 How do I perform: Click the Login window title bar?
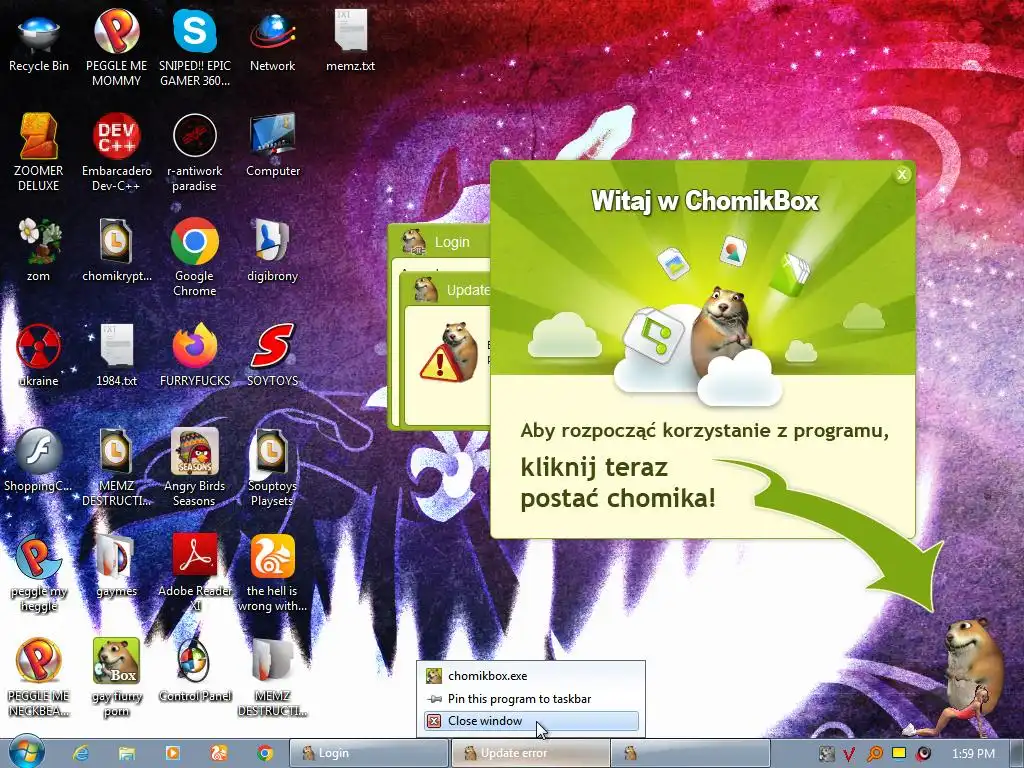tap(439, 241)
